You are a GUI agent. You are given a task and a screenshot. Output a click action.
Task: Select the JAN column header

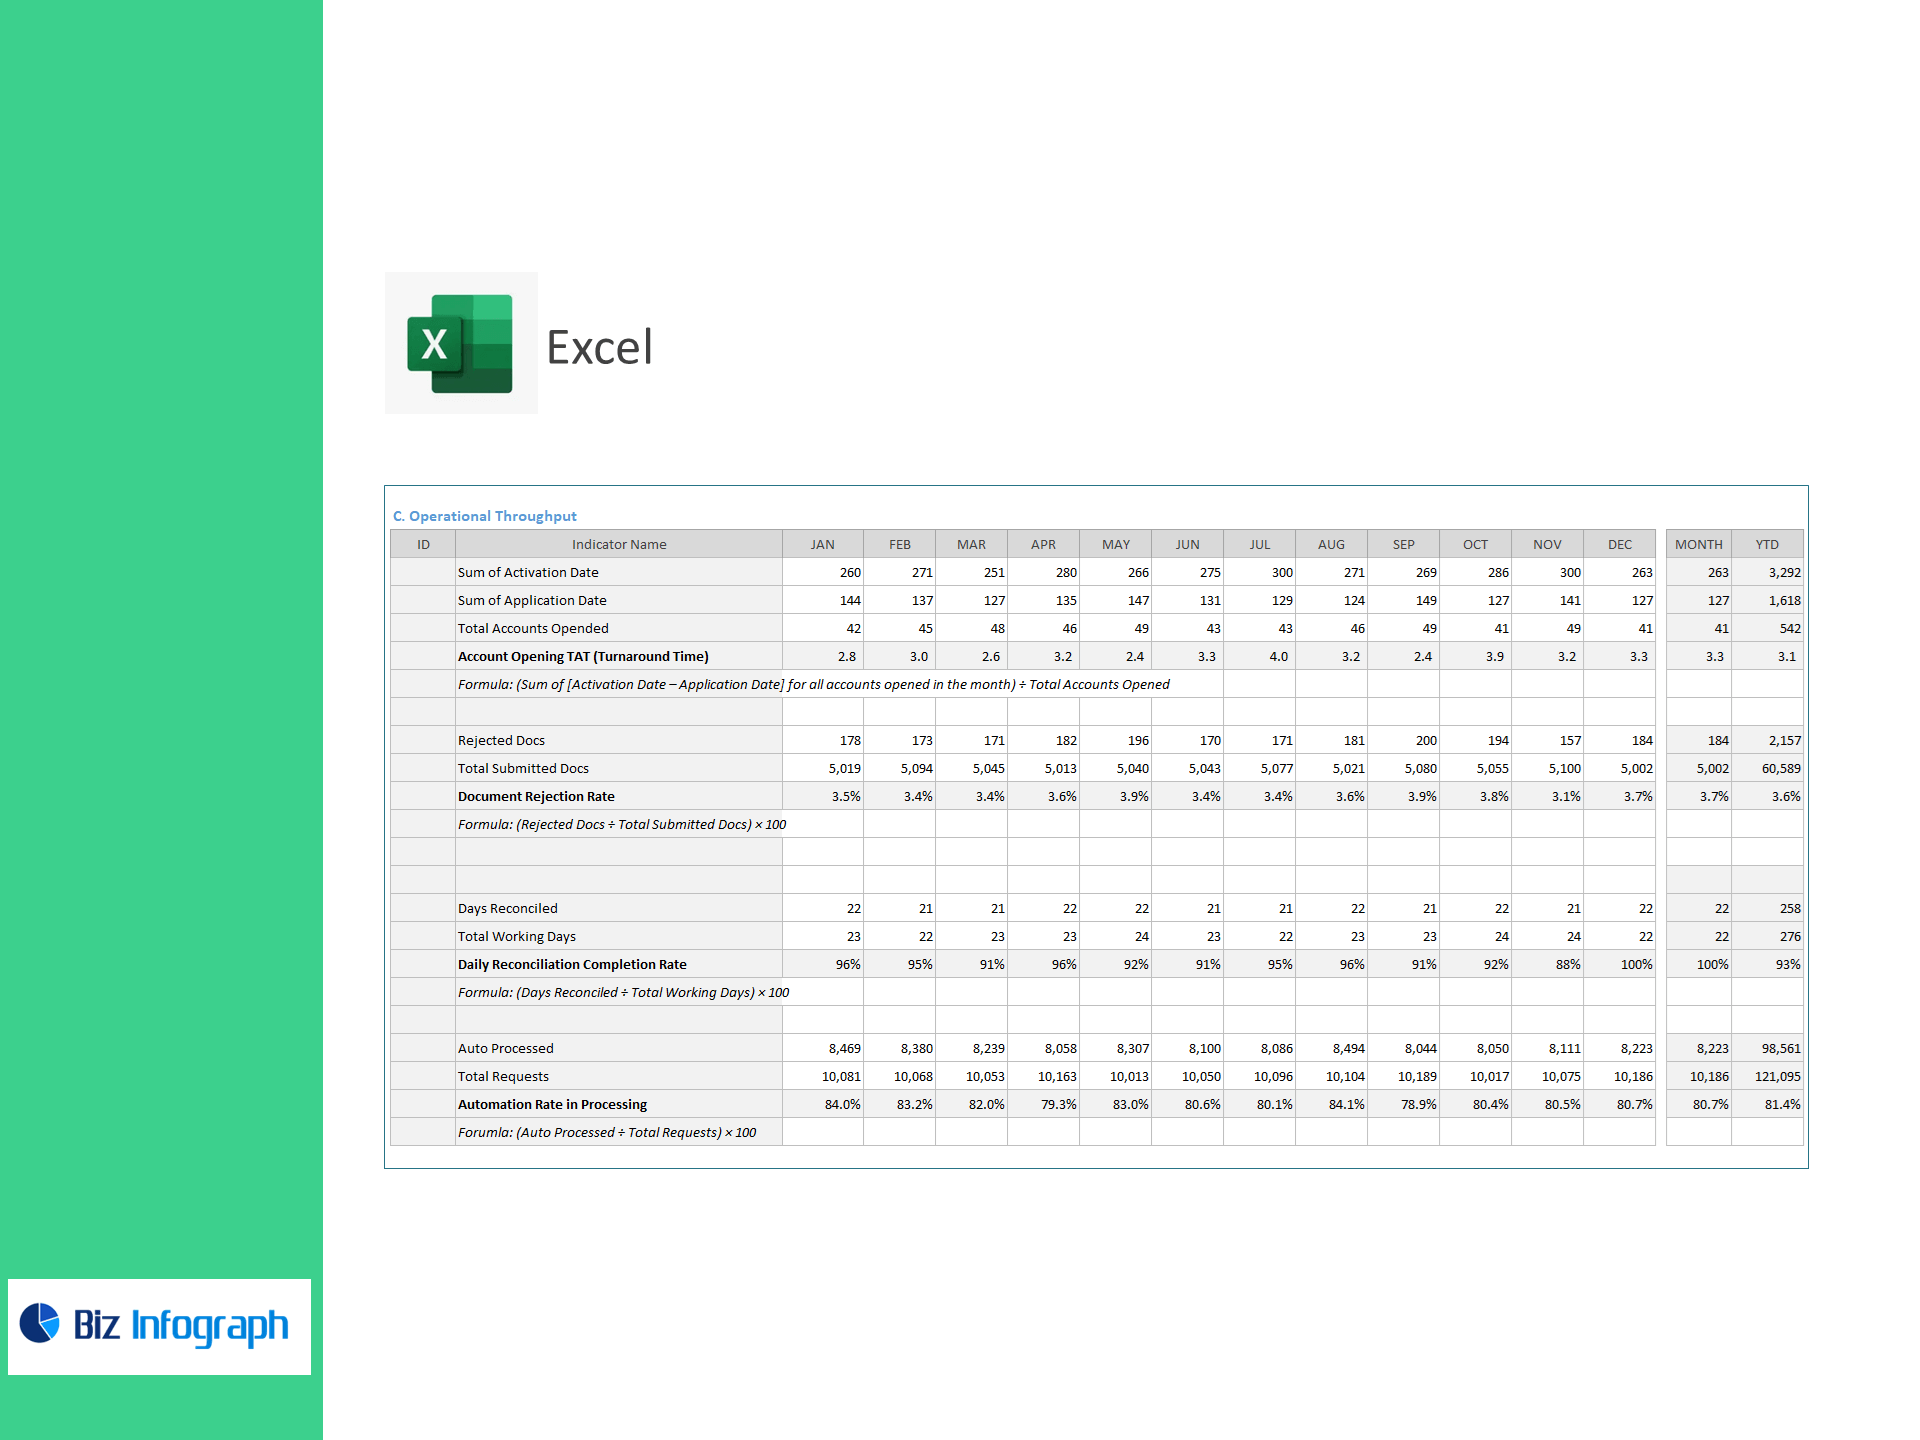822,545
